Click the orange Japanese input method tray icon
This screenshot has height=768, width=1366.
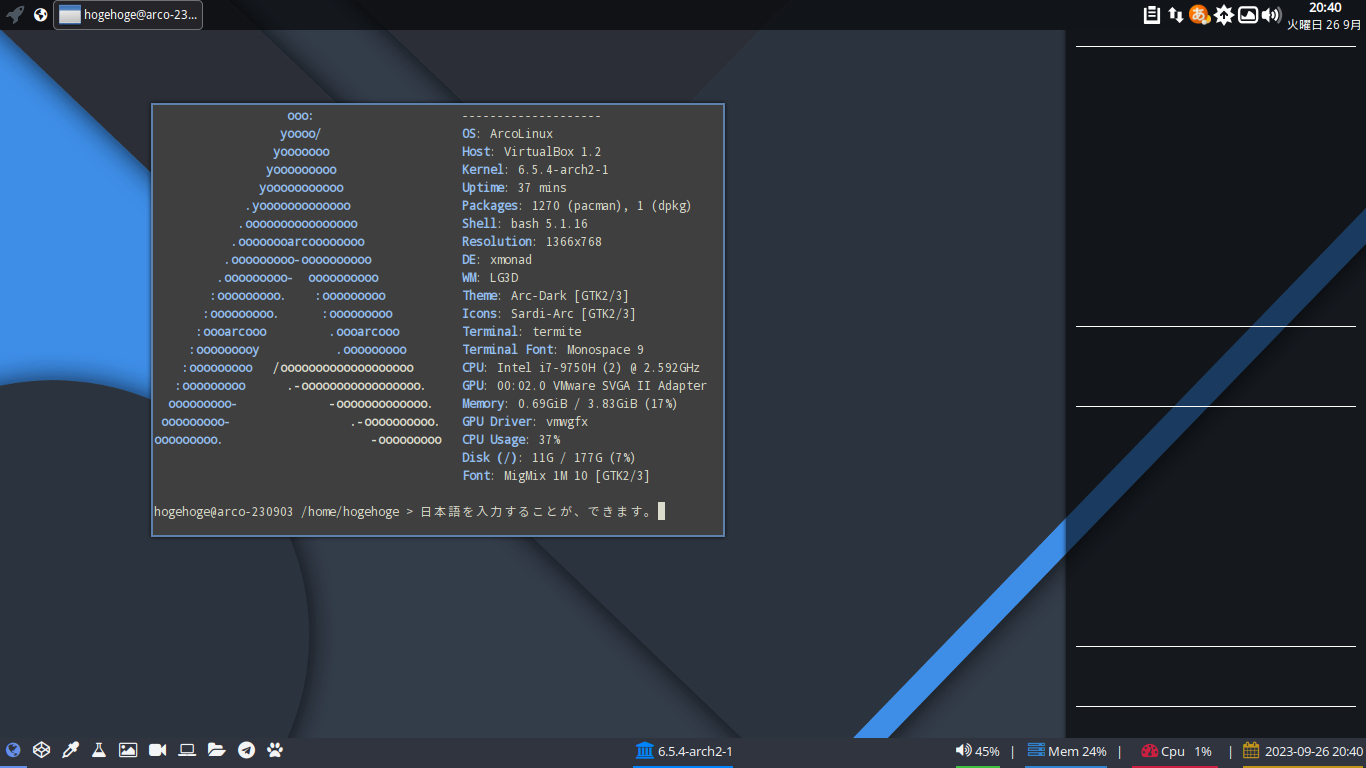pyautogui.click(x=1199, y=15)
